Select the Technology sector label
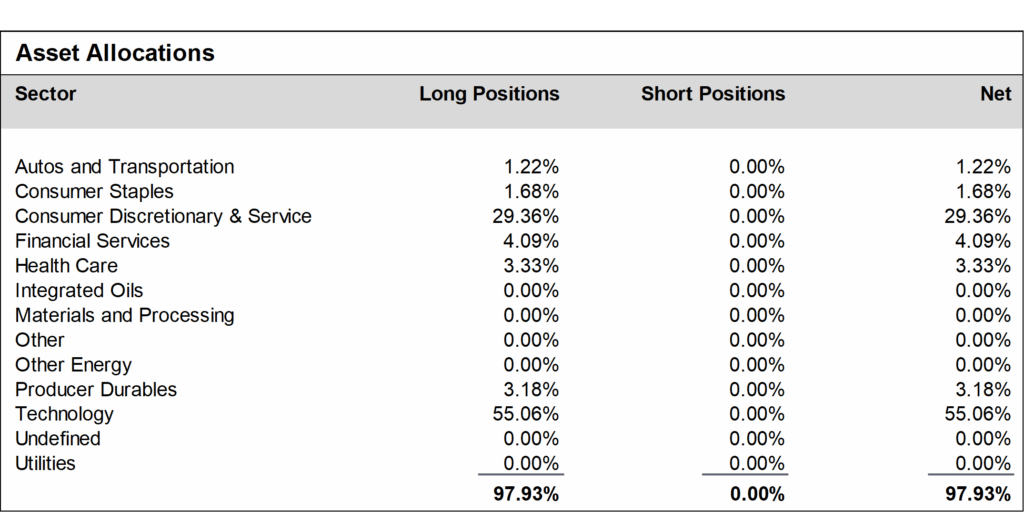This screenshot has width=1024, height=512. click(x=65, y=414)
